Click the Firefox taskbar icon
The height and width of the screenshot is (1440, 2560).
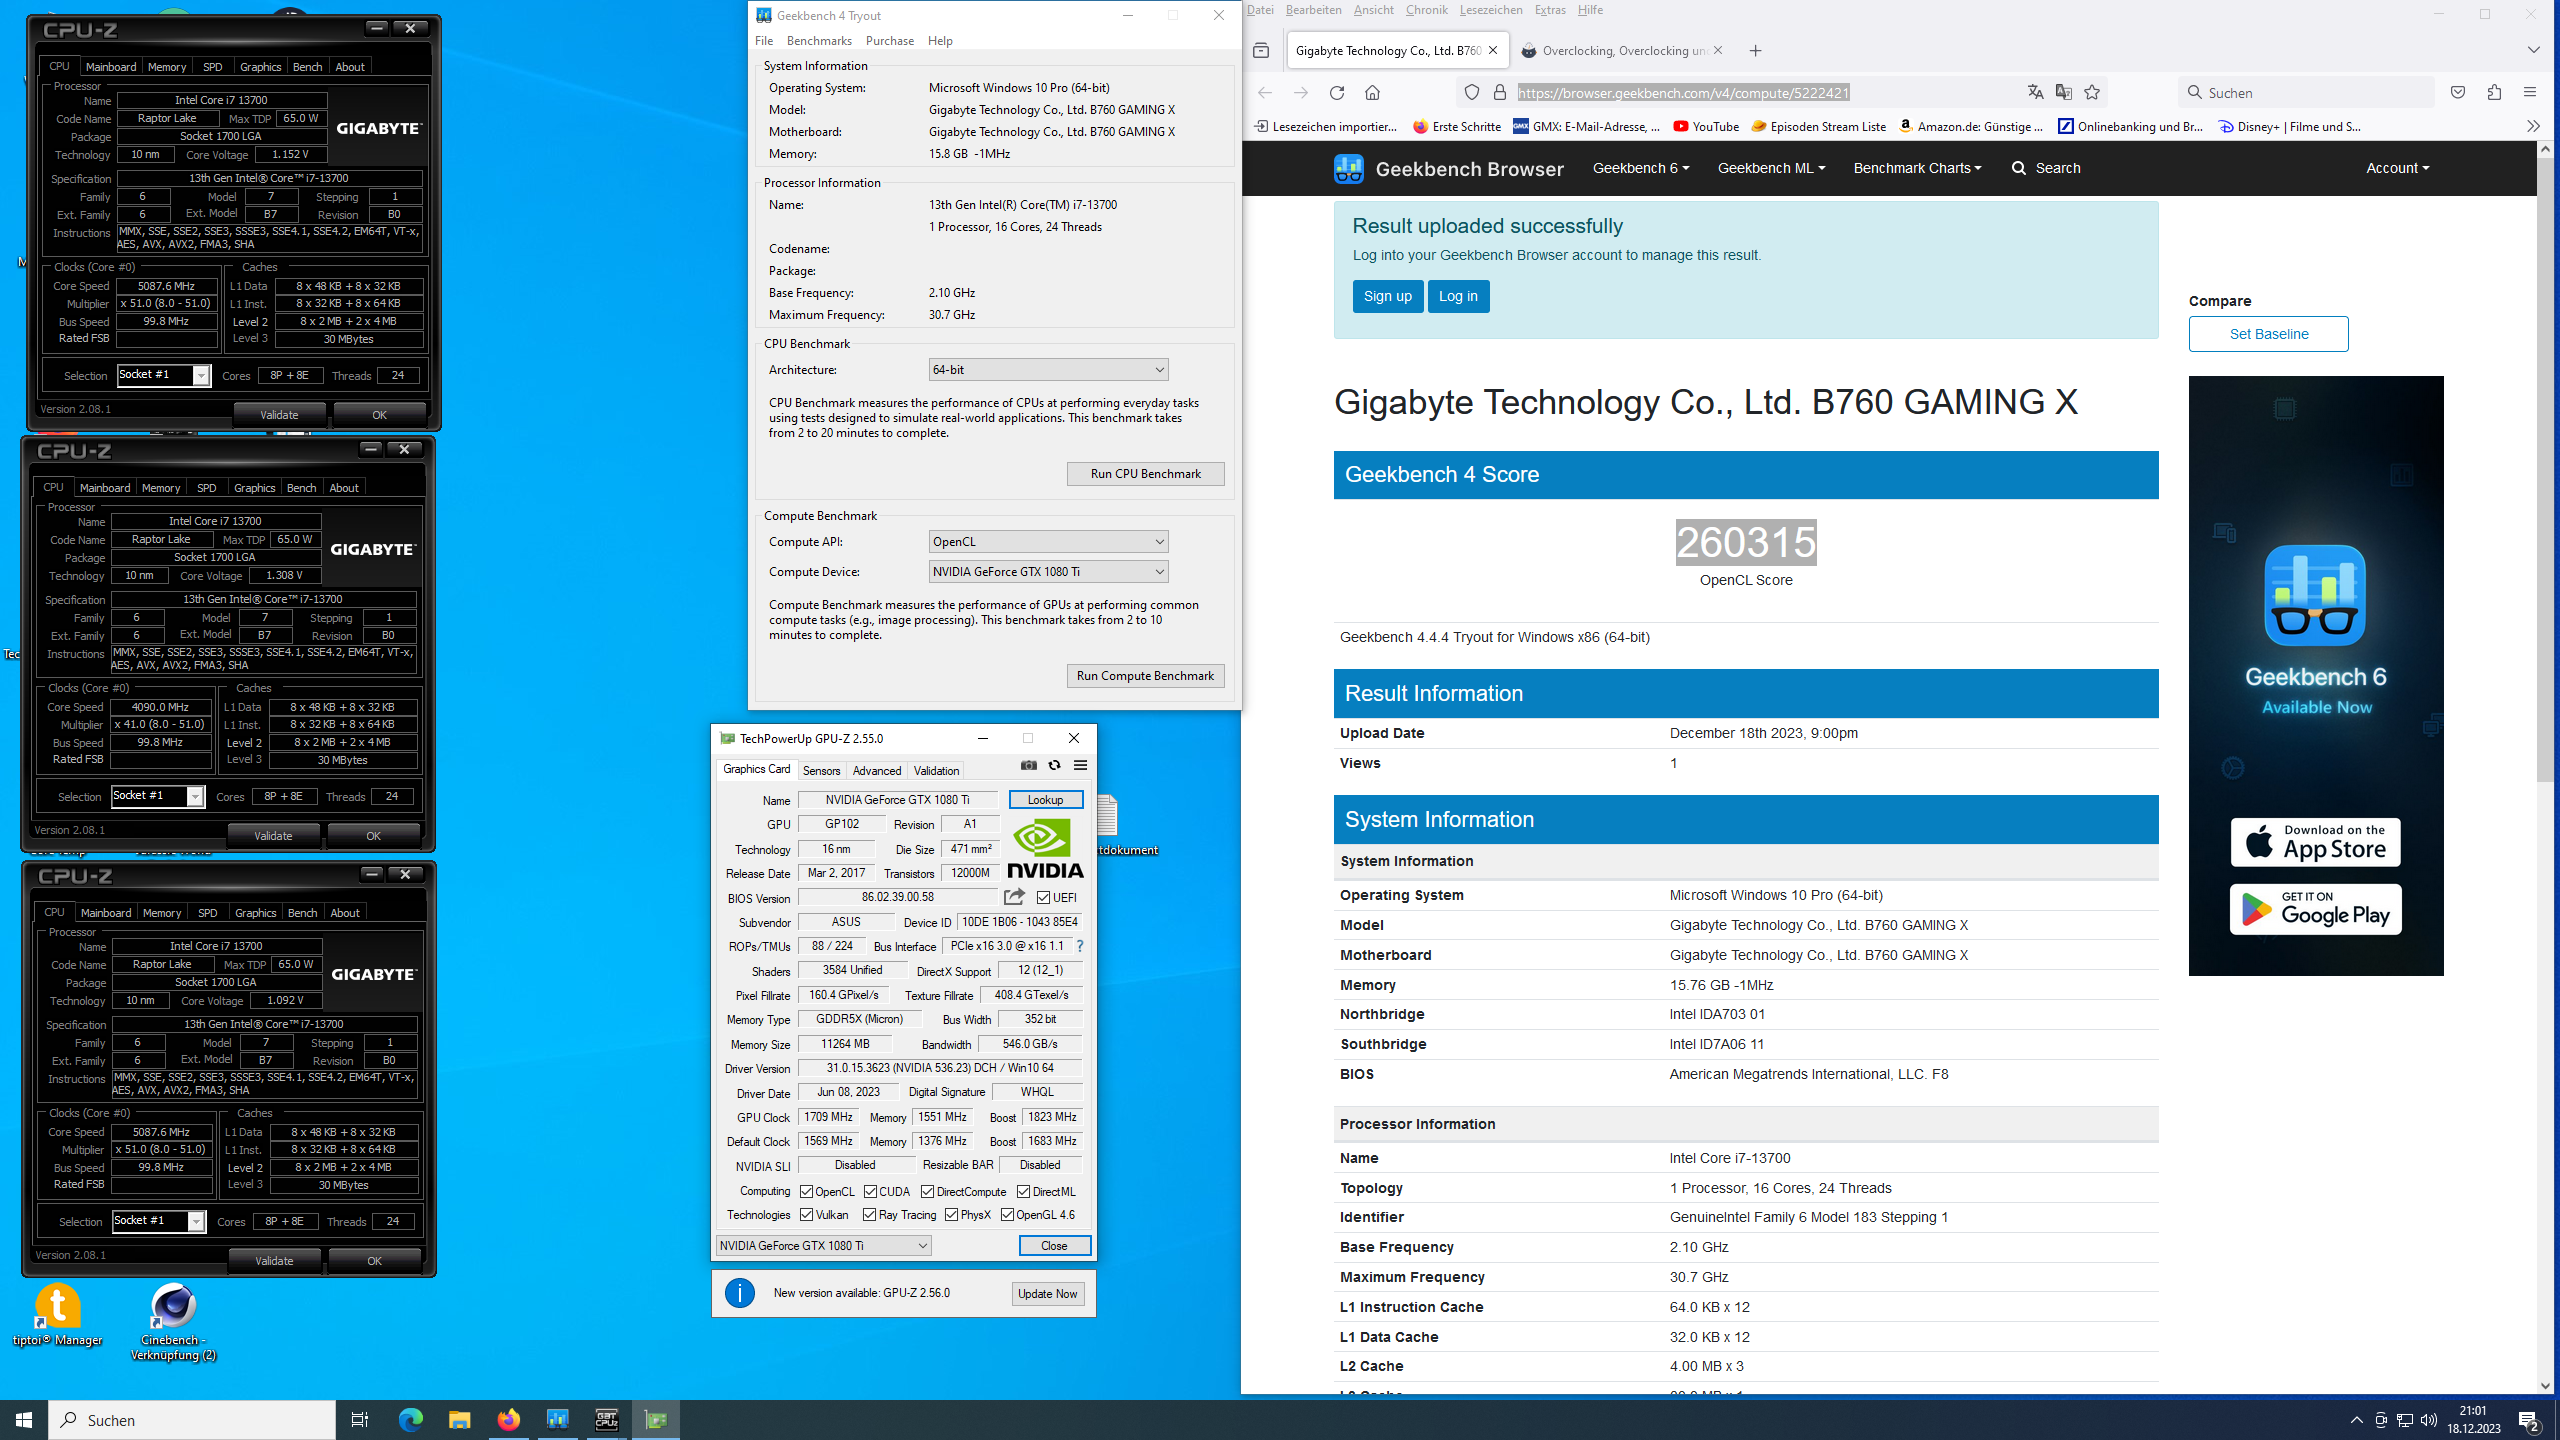pos(508,1420)
